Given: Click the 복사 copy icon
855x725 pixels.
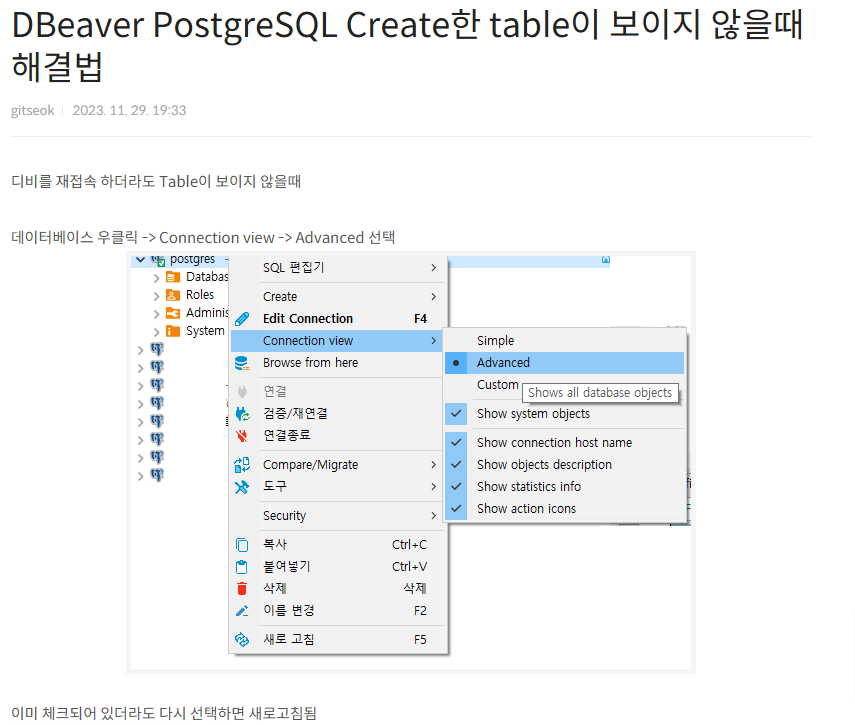Looking at the screenshot, I should point(242,545).
